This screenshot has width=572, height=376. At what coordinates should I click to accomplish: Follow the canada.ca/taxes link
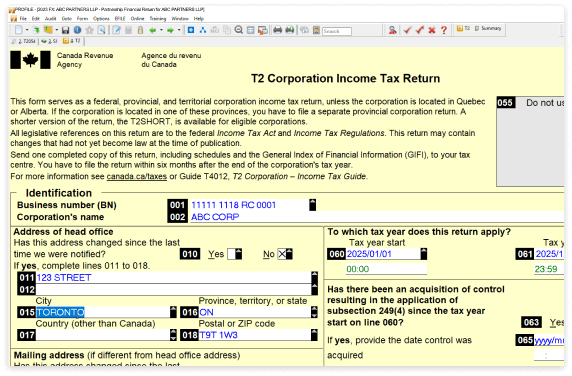(136, 177)
